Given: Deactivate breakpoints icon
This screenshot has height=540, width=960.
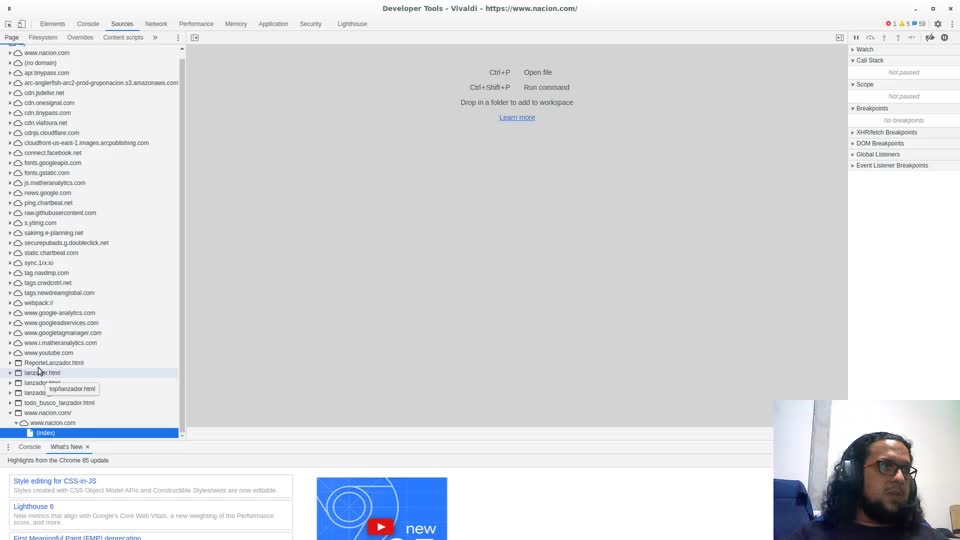Looking at the screenshot, I should [x=930, y=37].
